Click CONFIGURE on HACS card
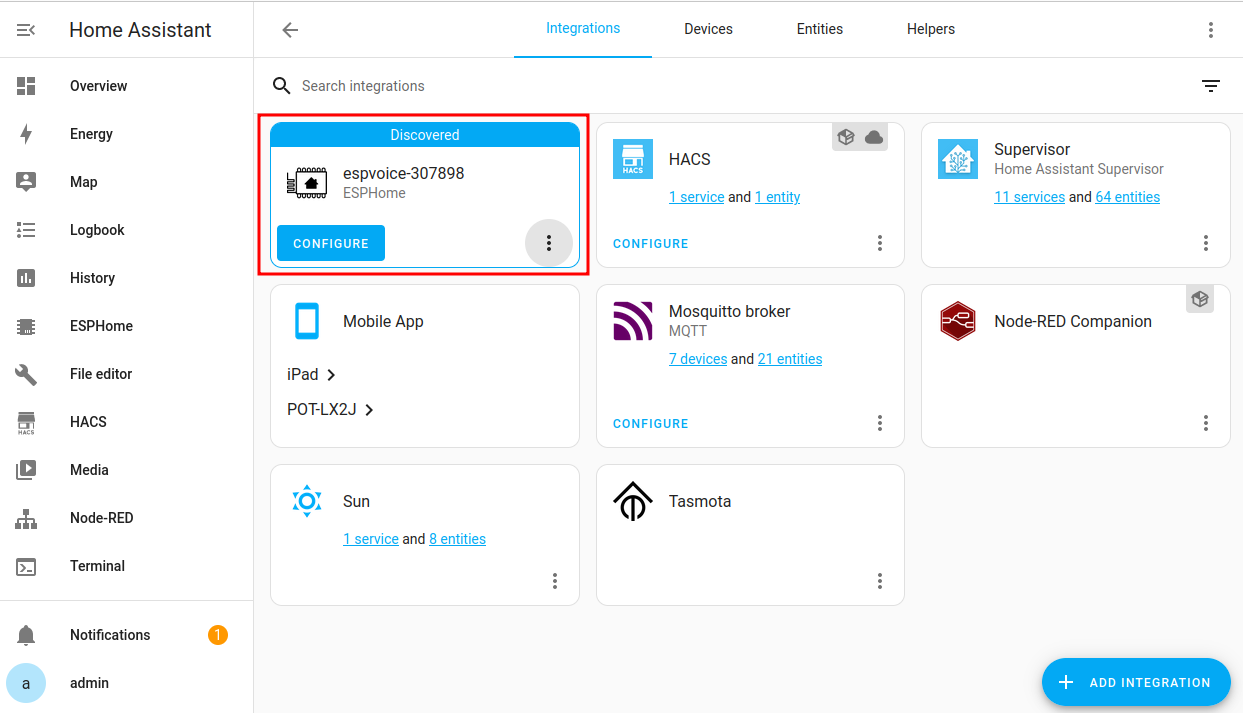This screenshot has height=713, width=1243. (651, 243)
